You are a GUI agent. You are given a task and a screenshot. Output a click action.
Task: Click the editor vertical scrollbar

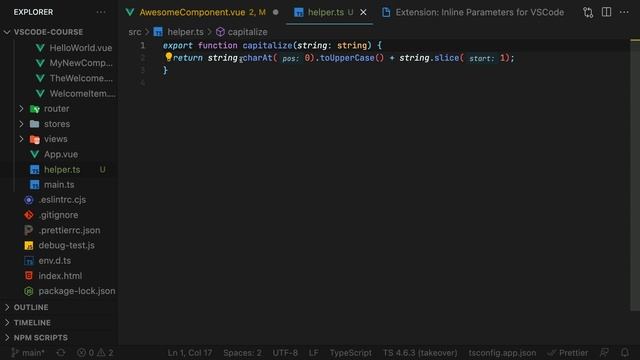point(635,176)
